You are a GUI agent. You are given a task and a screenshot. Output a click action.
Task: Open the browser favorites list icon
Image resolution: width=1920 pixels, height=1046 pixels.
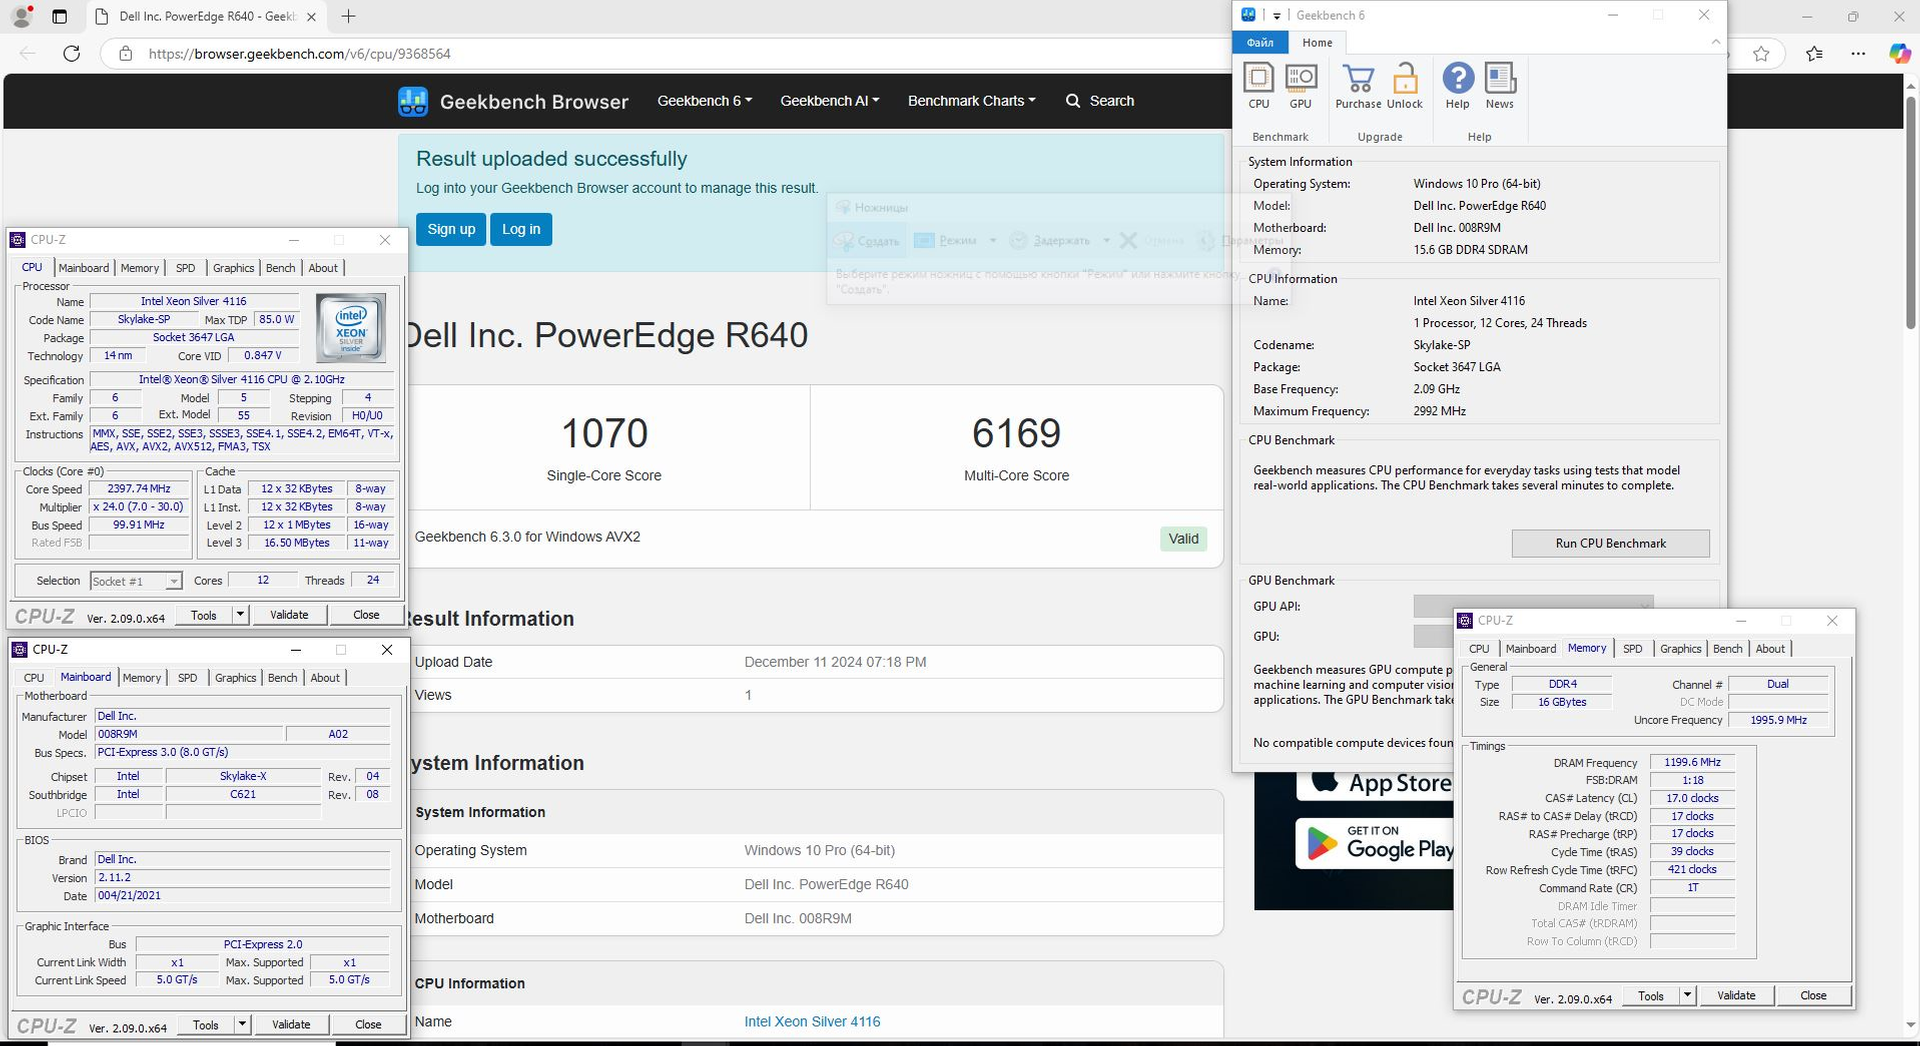pyautogui.click(x=1814, y=54)
